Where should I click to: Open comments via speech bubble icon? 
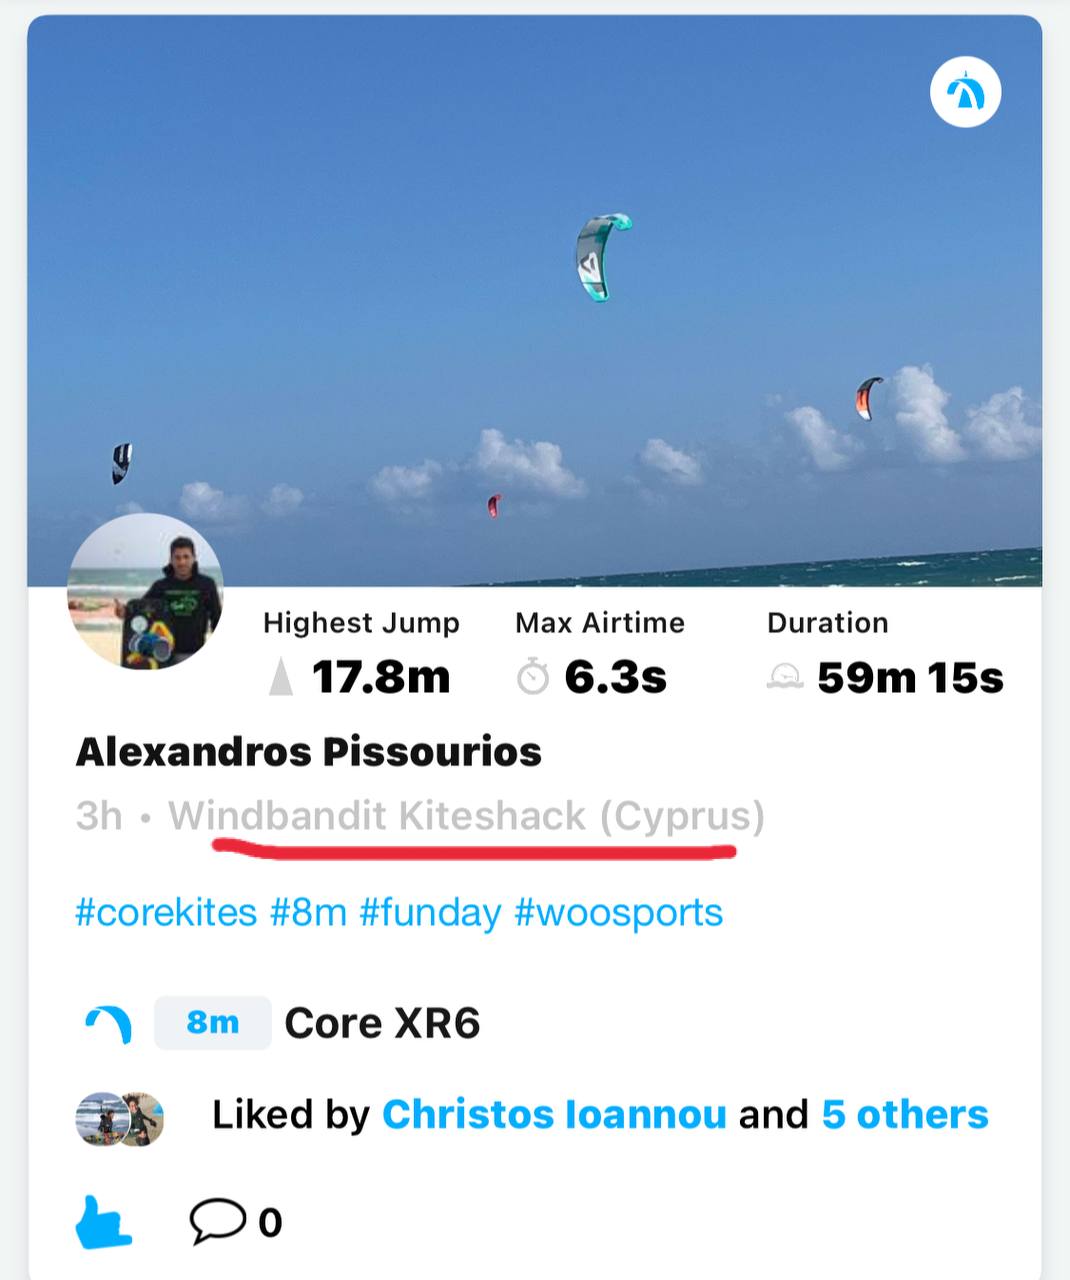(217, 1220)
